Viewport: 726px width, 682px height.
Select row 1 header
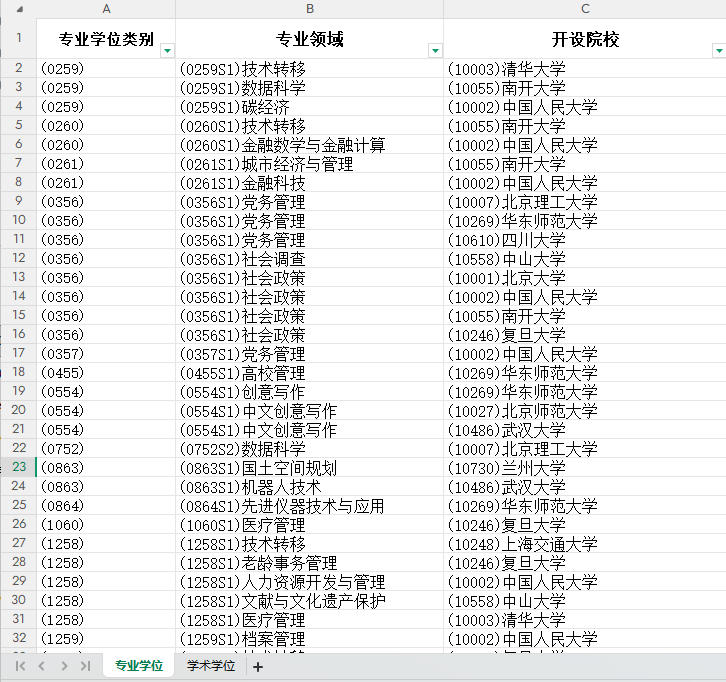click(19, 38)
